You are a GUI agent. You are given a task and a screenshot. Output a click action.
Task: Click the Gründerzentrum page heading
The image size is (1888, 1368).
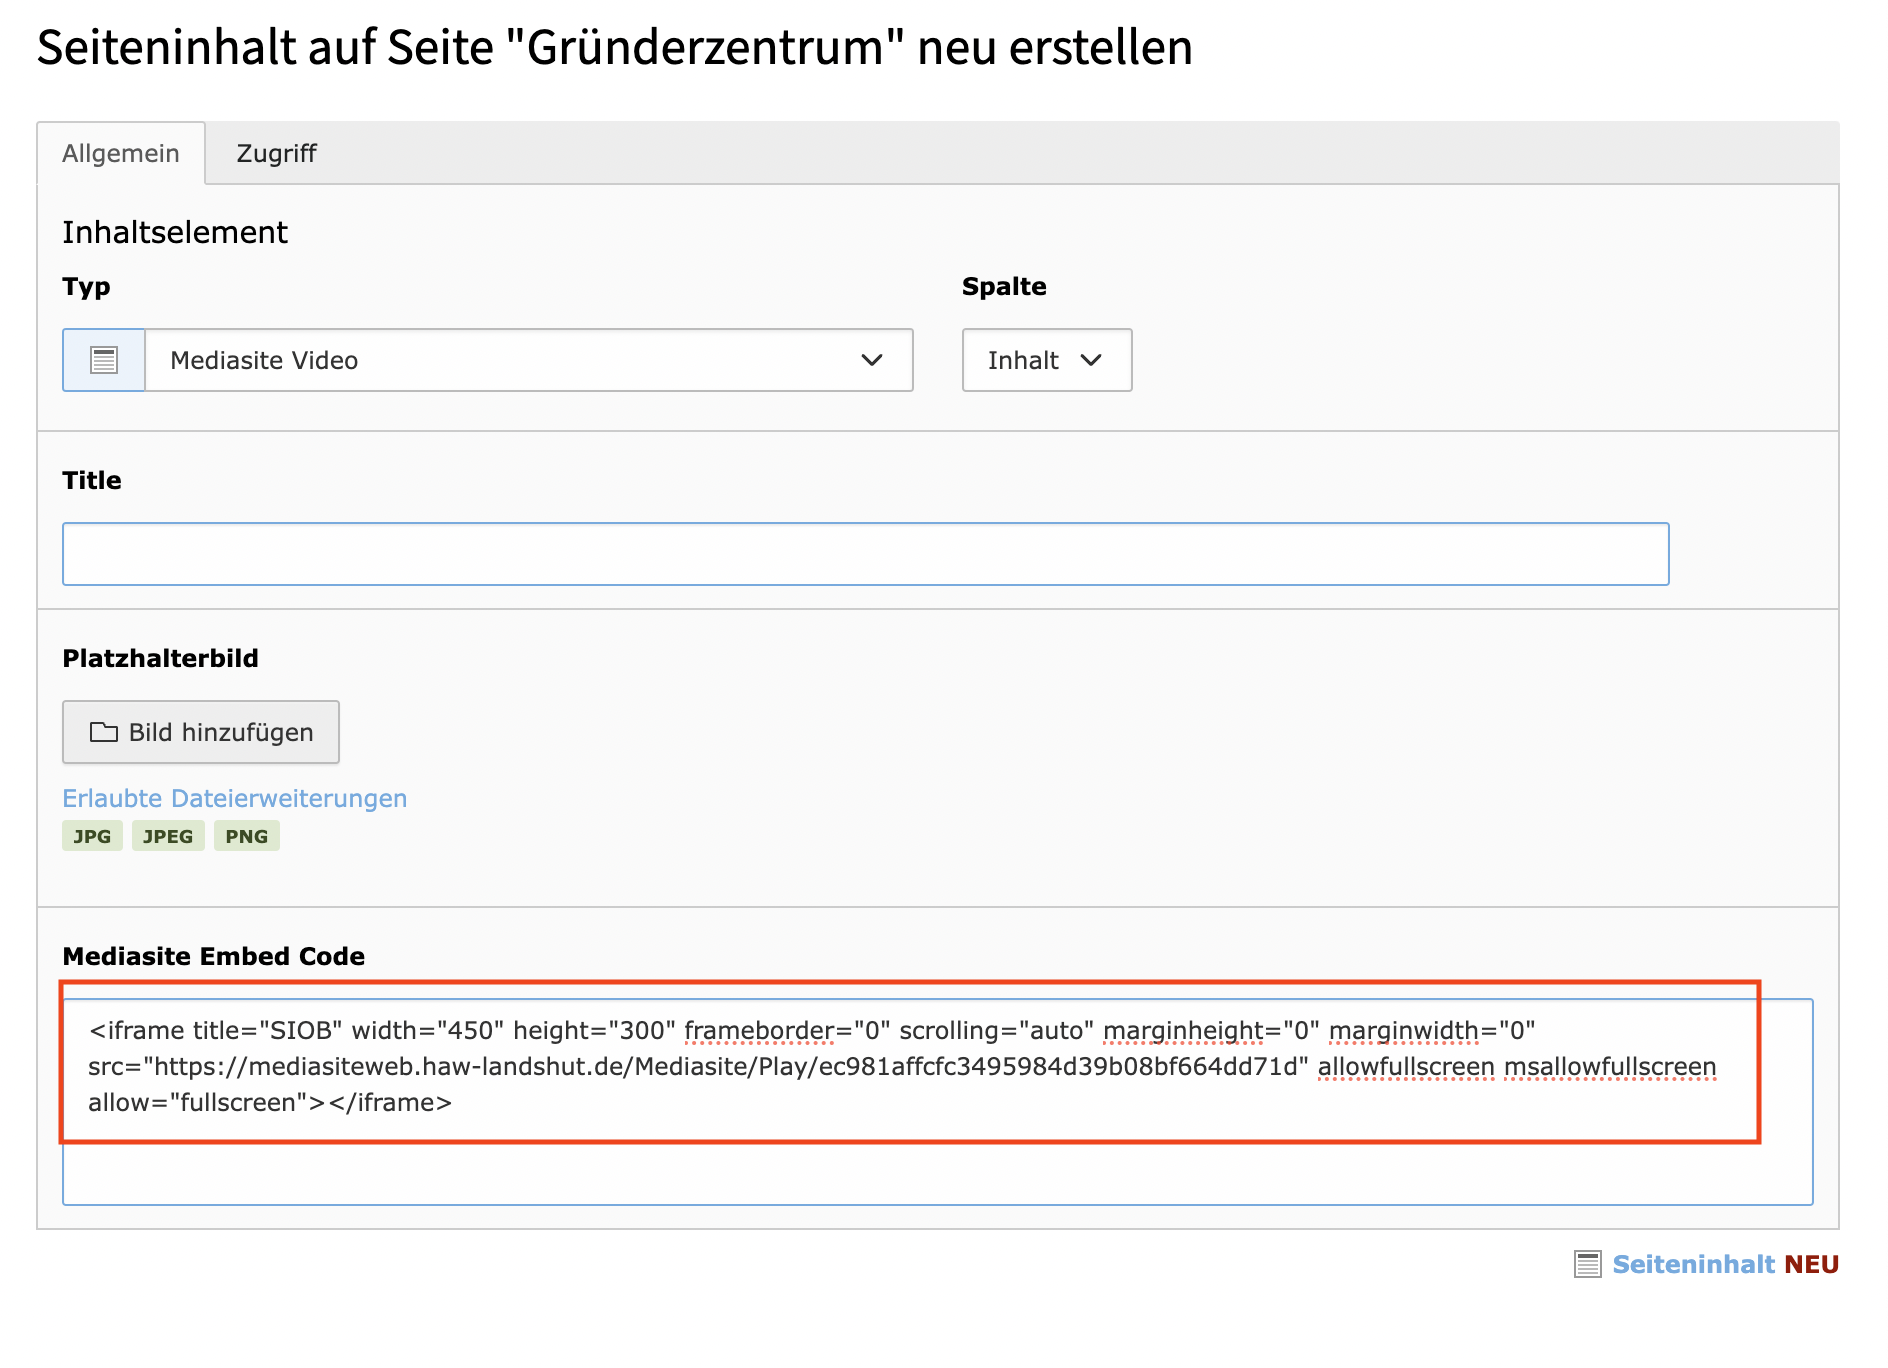[x=614, y=47]
